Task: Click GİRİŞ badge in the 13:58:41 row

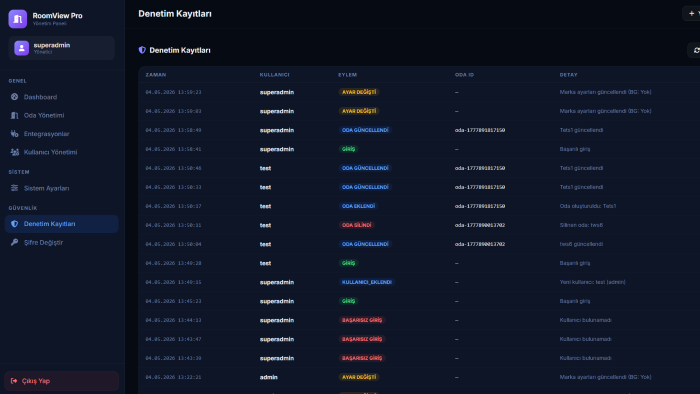Action: tap(348, 149)
